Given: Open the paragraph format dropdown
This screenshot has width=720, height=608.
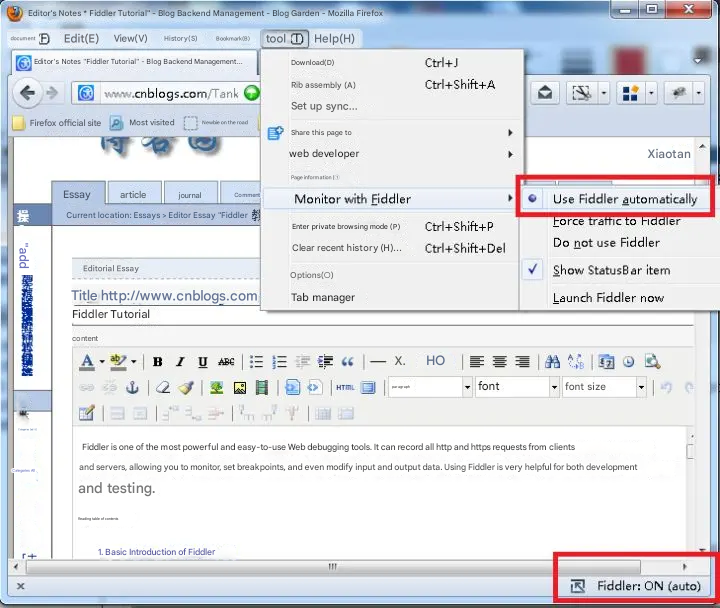Looking at the screenshot, I should point(431,387).
